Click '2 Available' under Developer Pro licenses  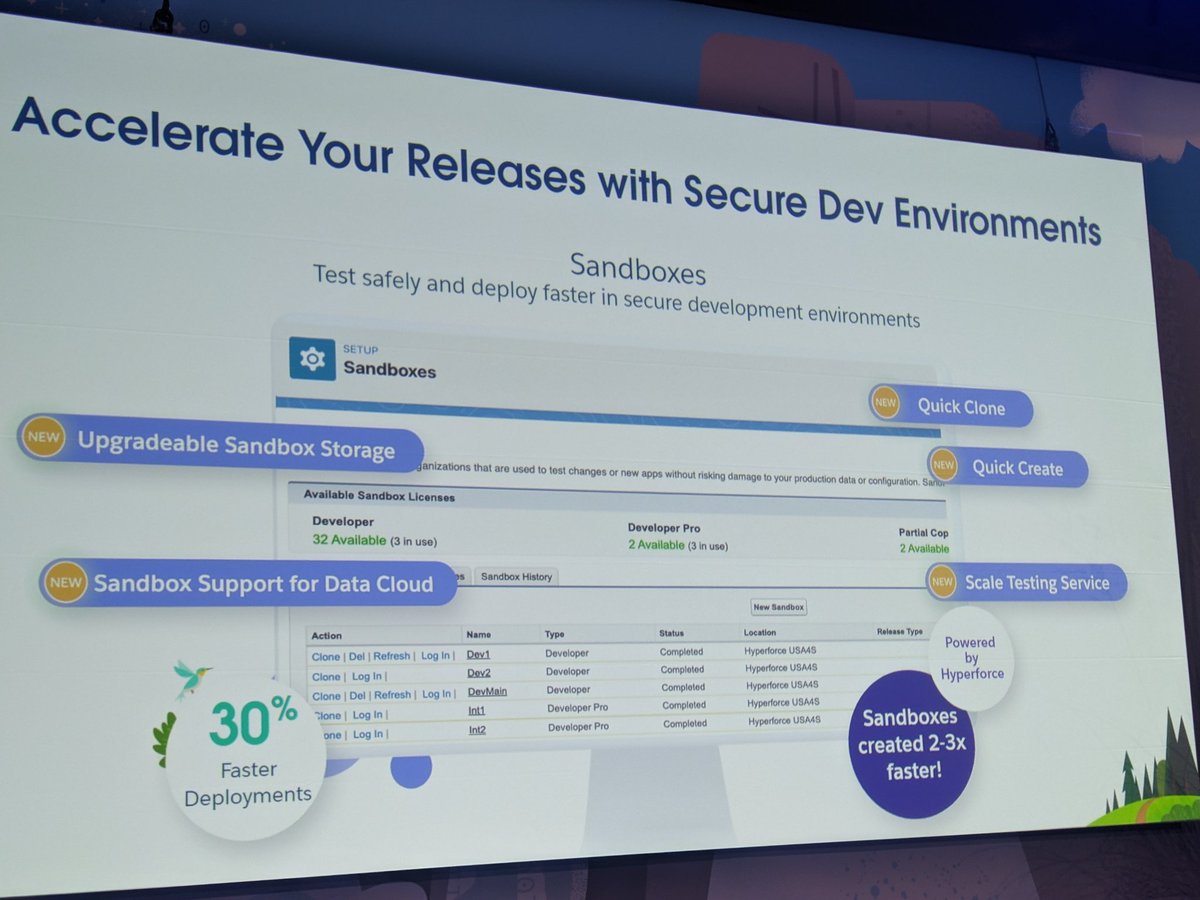pos(656,545)
